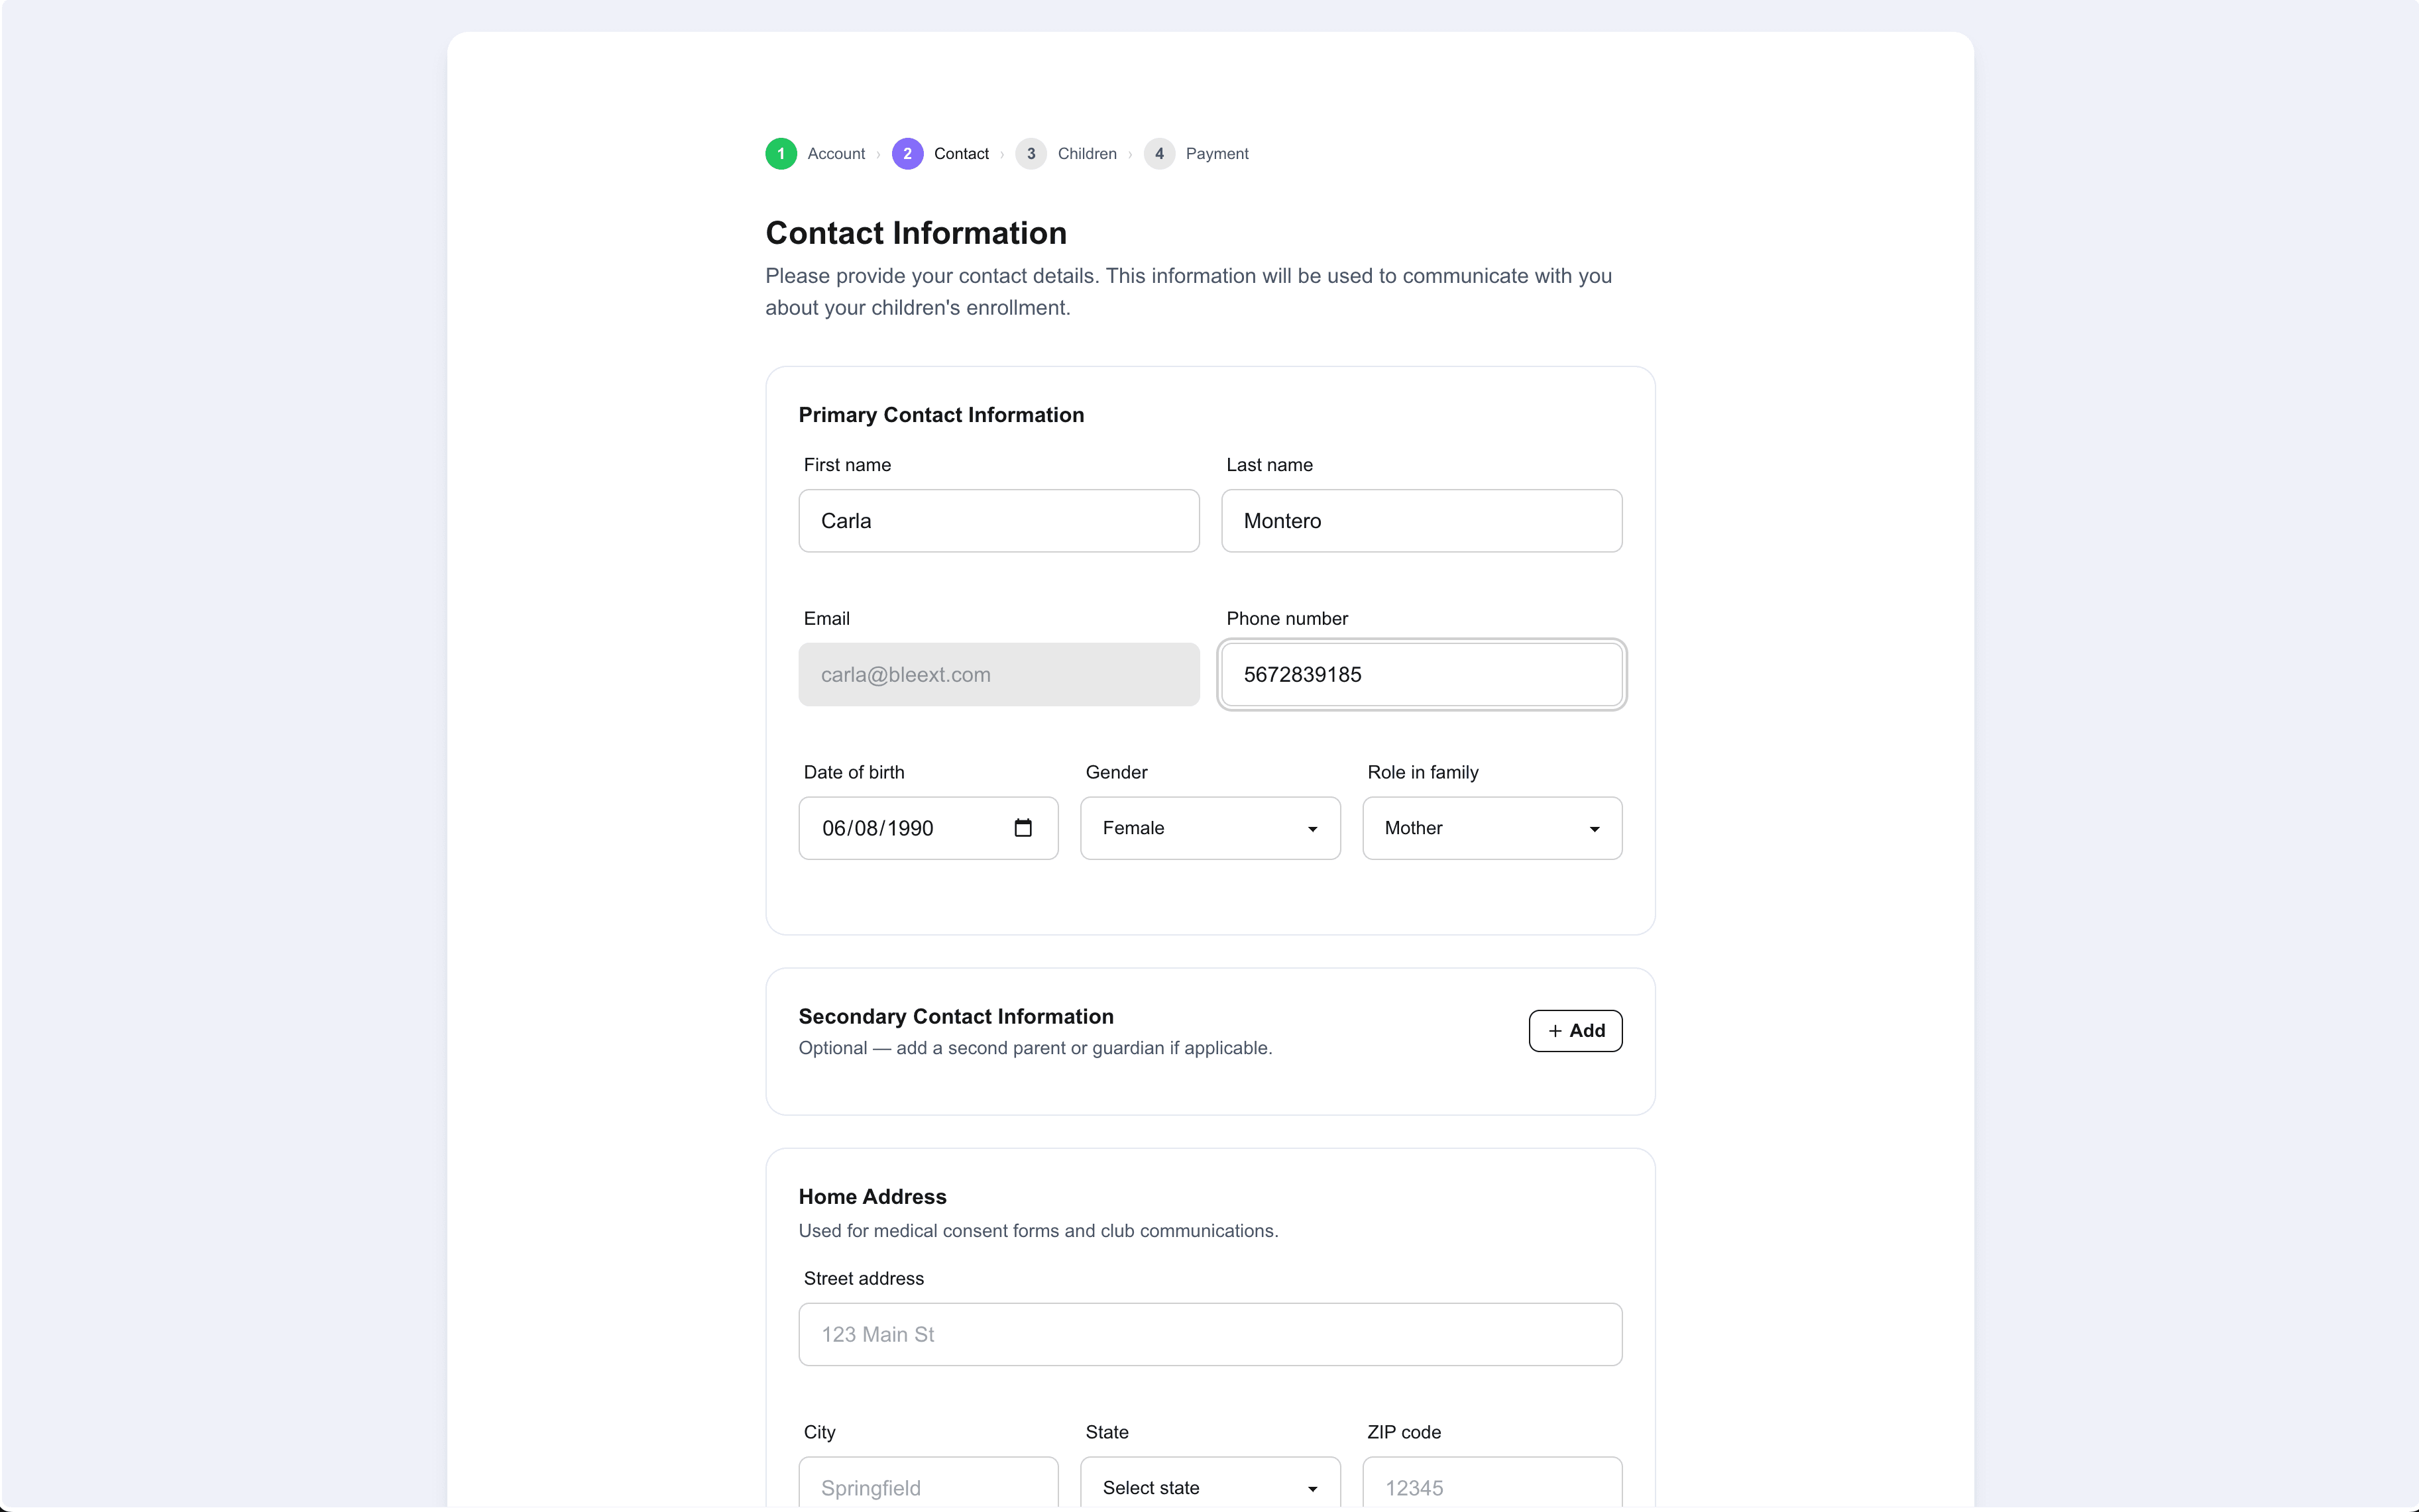Image resolution: width=2419 pixels, height=1512 pixels.
Task: Open the Role in family dropdown
Action: 1492,828
